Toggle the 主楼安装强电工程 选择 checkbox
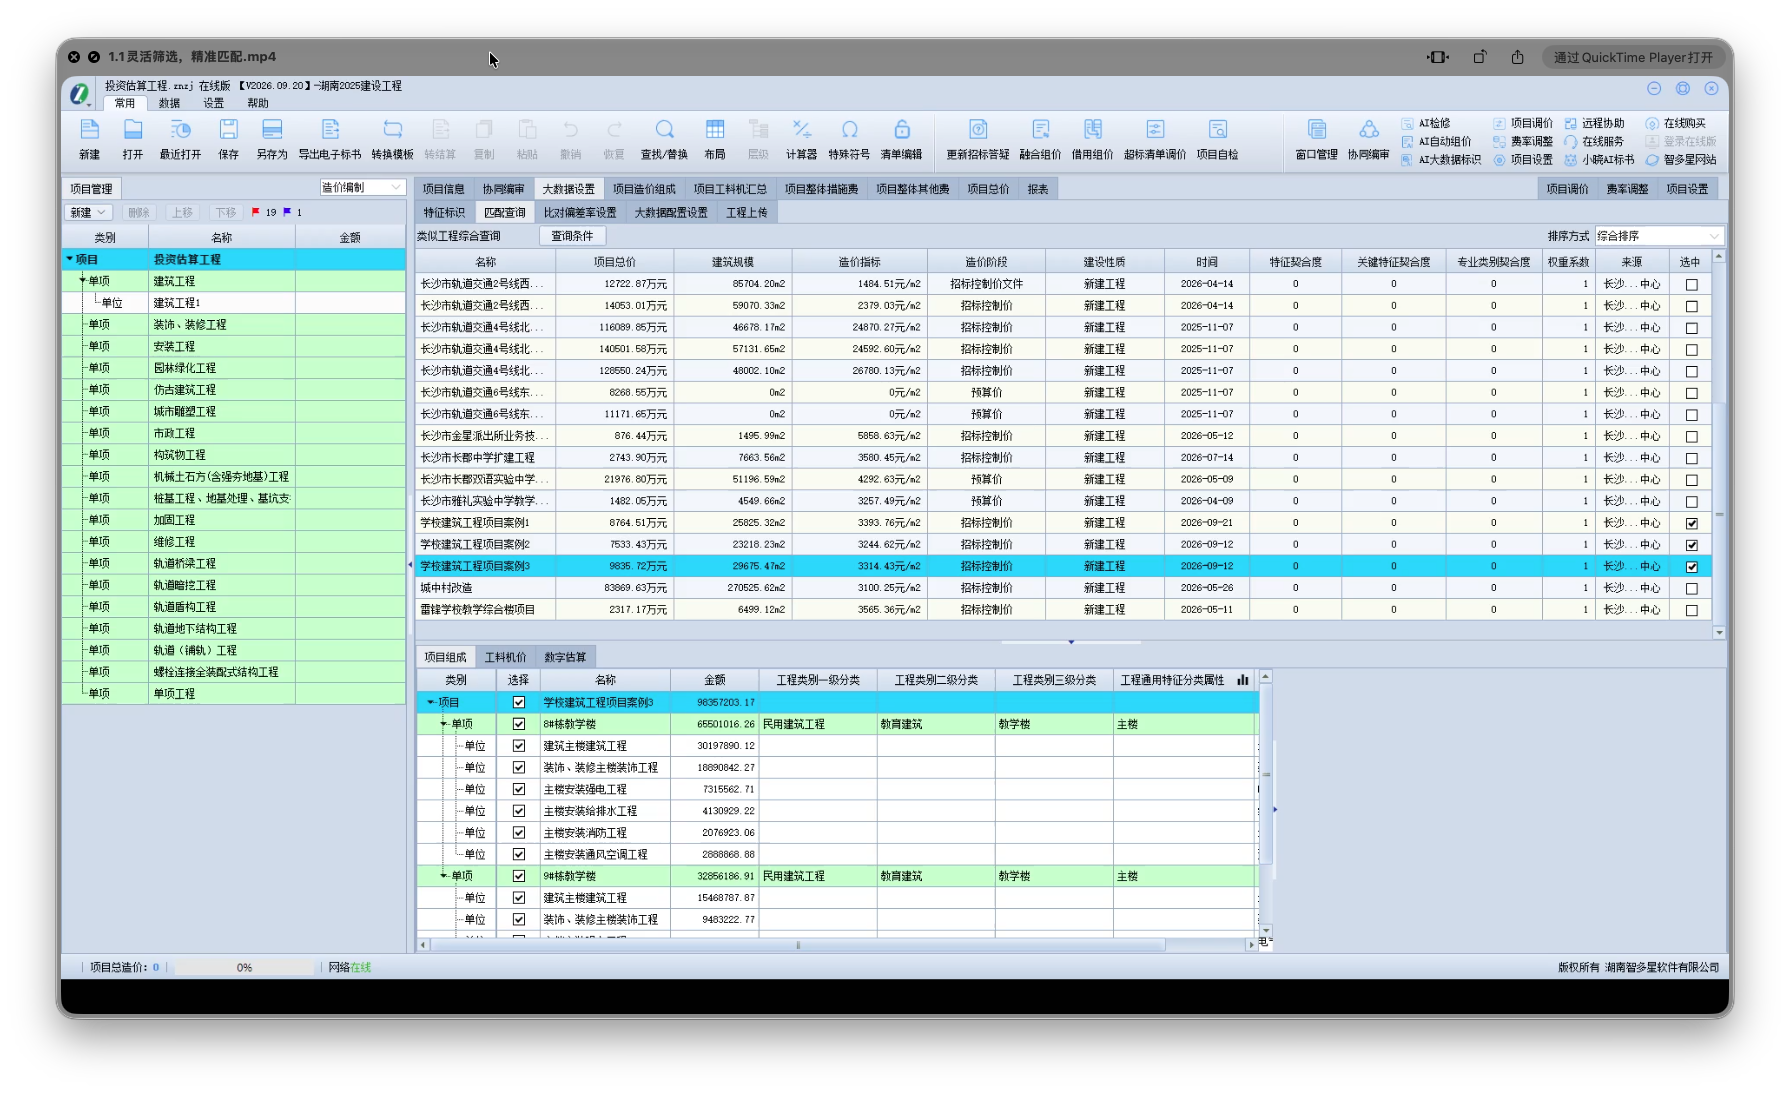Screen dimensions: 1790x1093 pyautogui.click(x=518, y=789)
